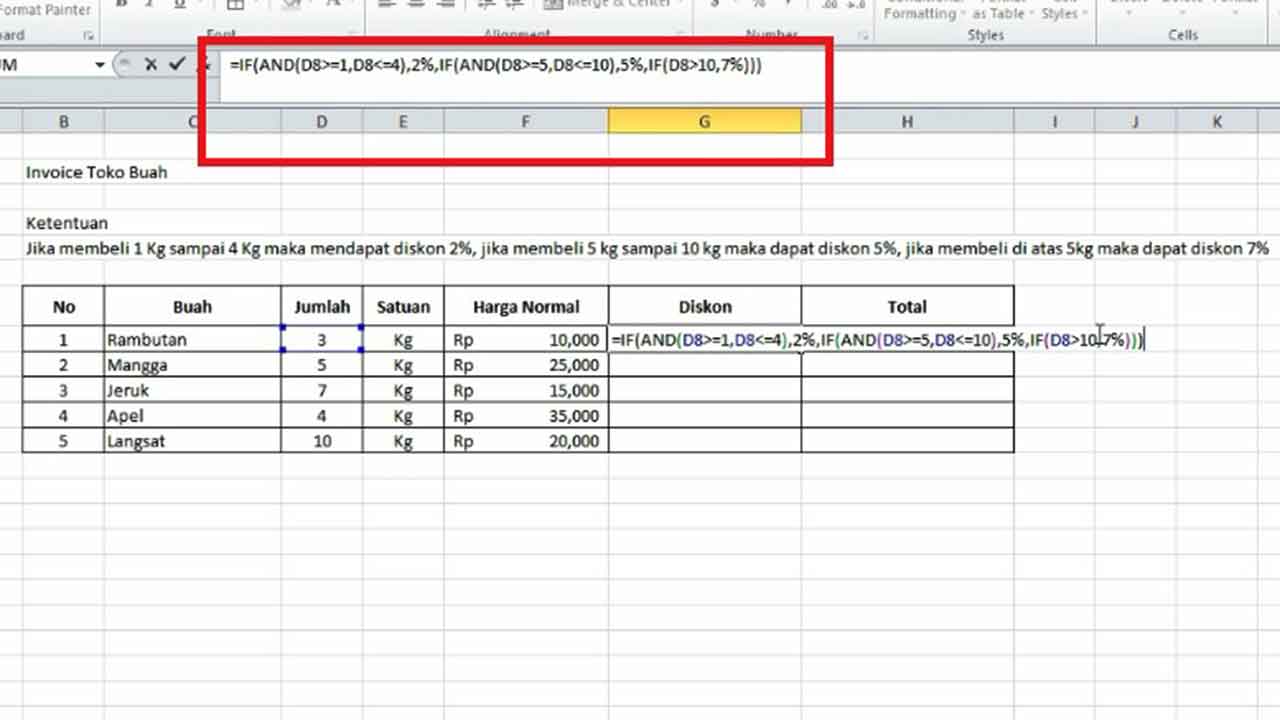The width and height of the screenshot is (1280, 720).
Task: Click the 'Jumlah' table header
Action: click(x=322, y=307)
